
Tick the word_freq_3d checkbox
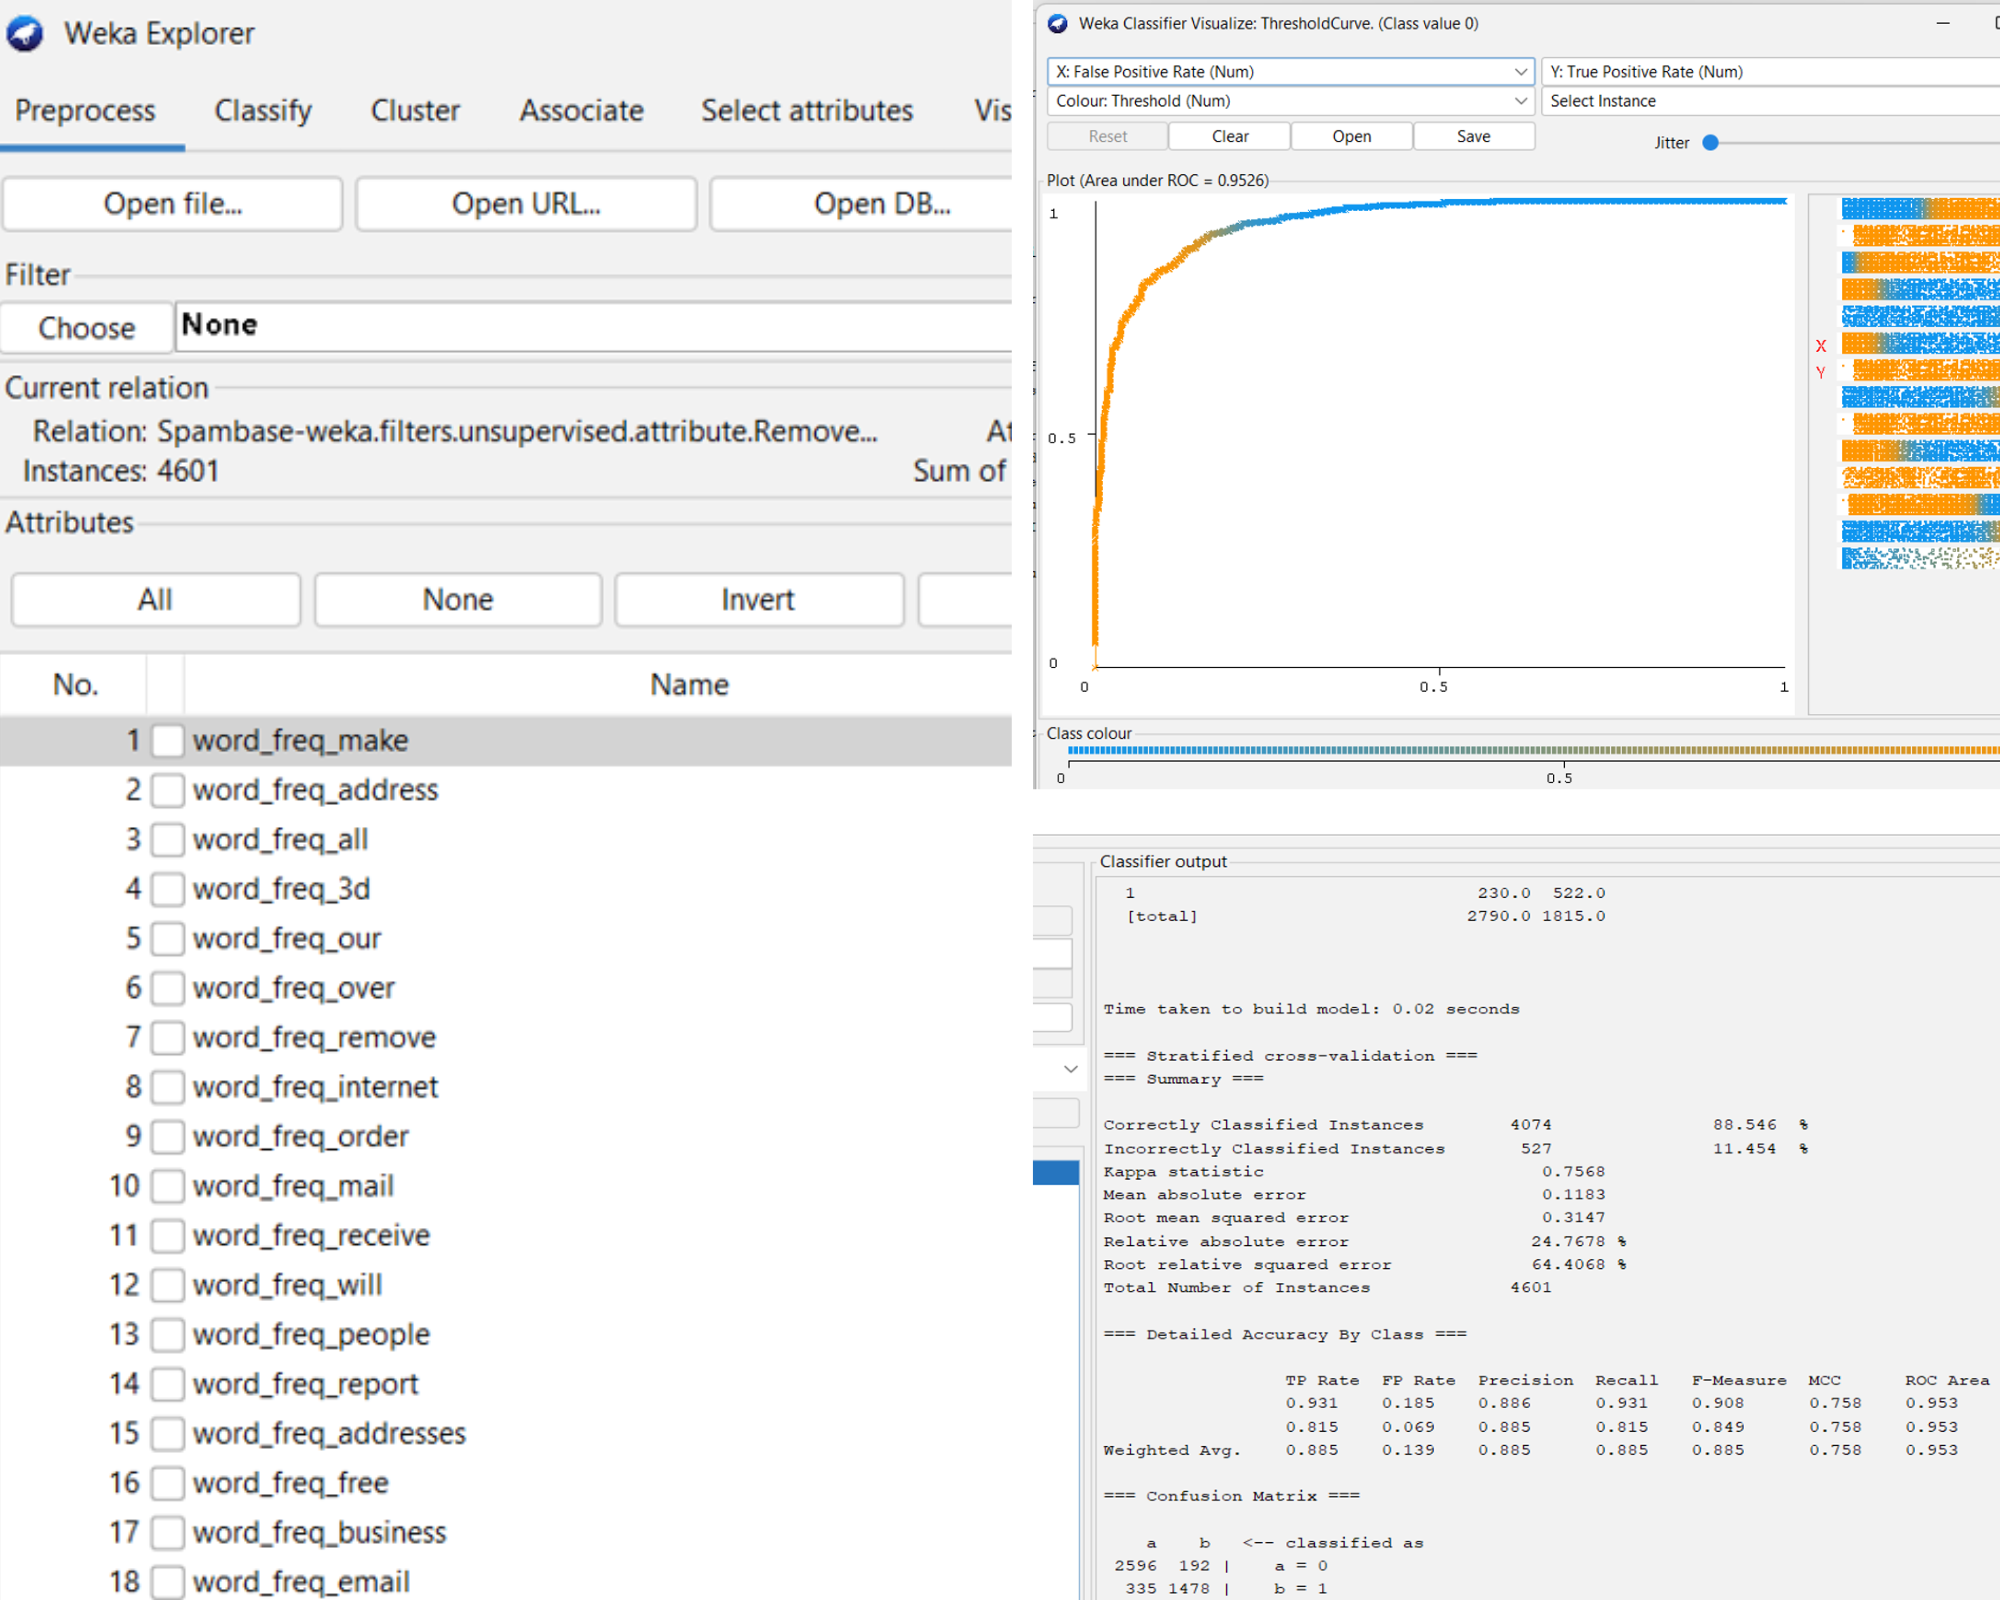coord(168,889)
